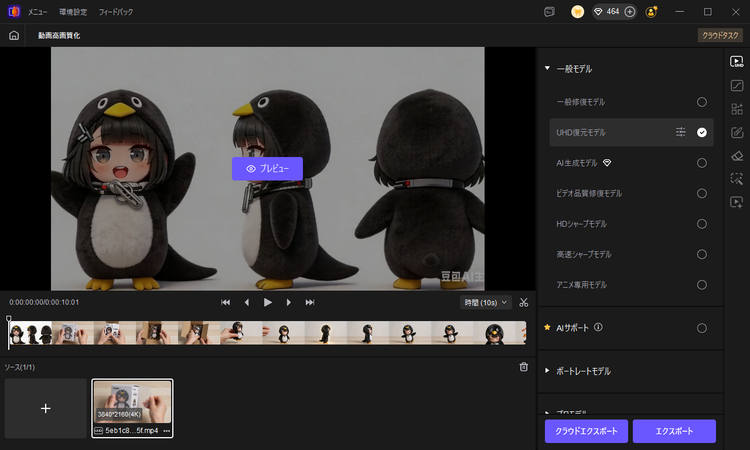
Task: Open the メニュー menu
Action: [x=37, y=12]
